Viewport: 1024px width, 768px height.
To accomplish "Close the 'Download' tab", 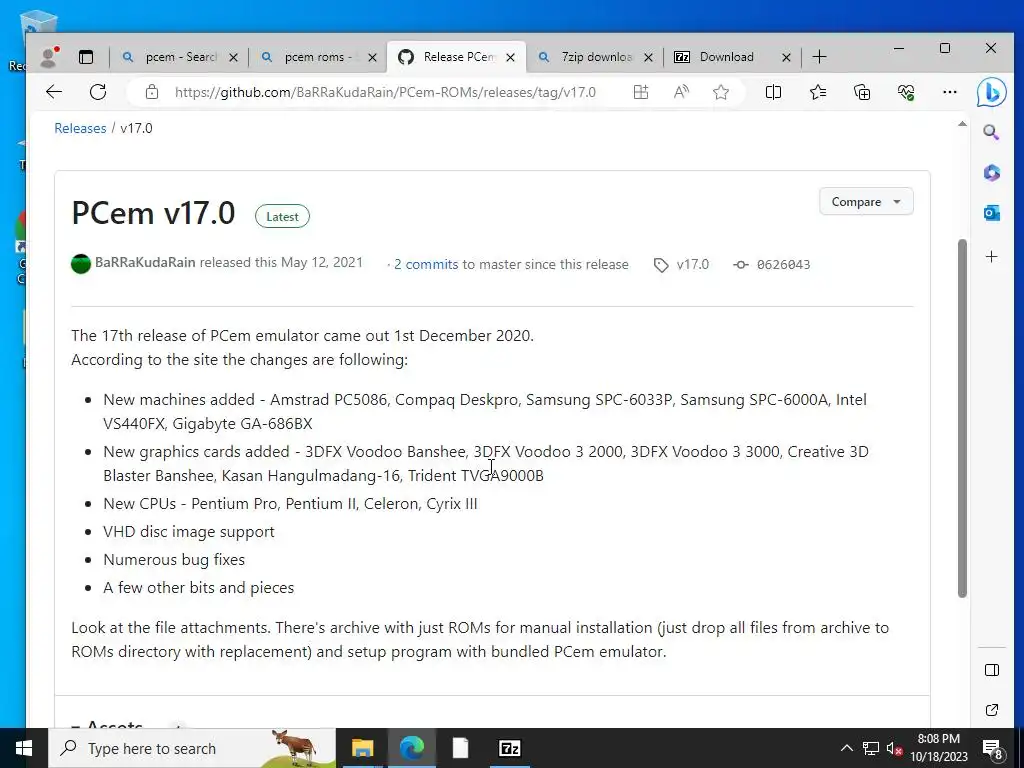I will coord(786,57).
